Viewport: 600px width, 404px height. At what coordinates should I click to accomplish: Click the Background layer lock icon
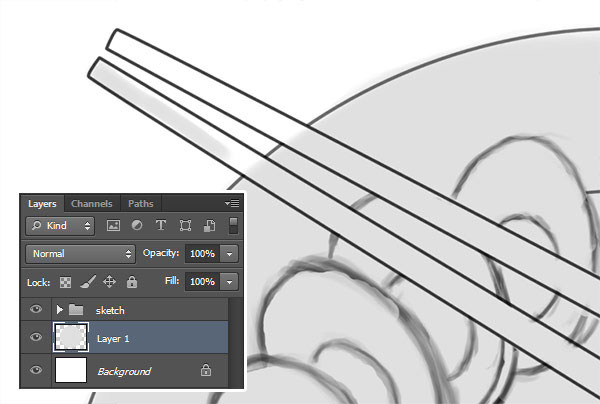206,370
